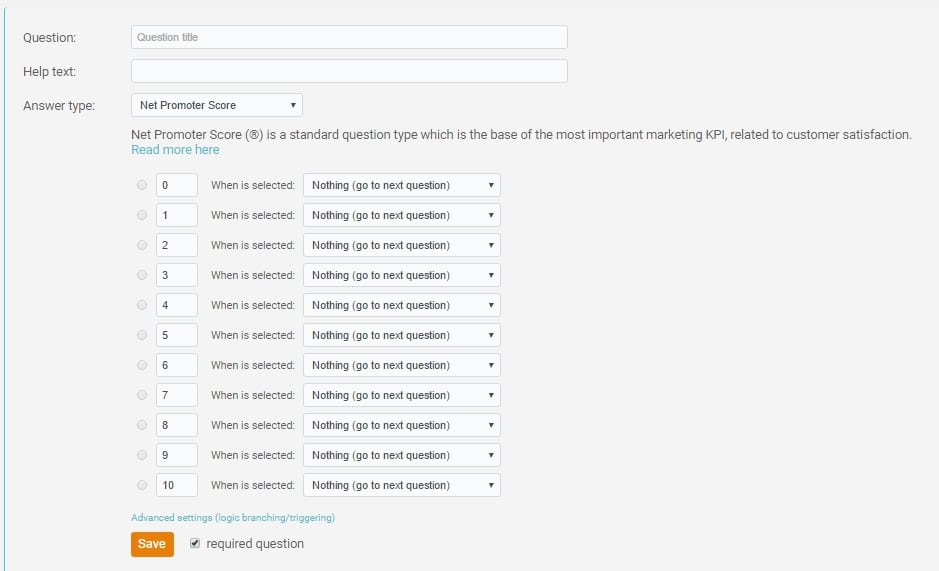Expand the action dropdown for score 0
The image size is (939, 571).
402,185
